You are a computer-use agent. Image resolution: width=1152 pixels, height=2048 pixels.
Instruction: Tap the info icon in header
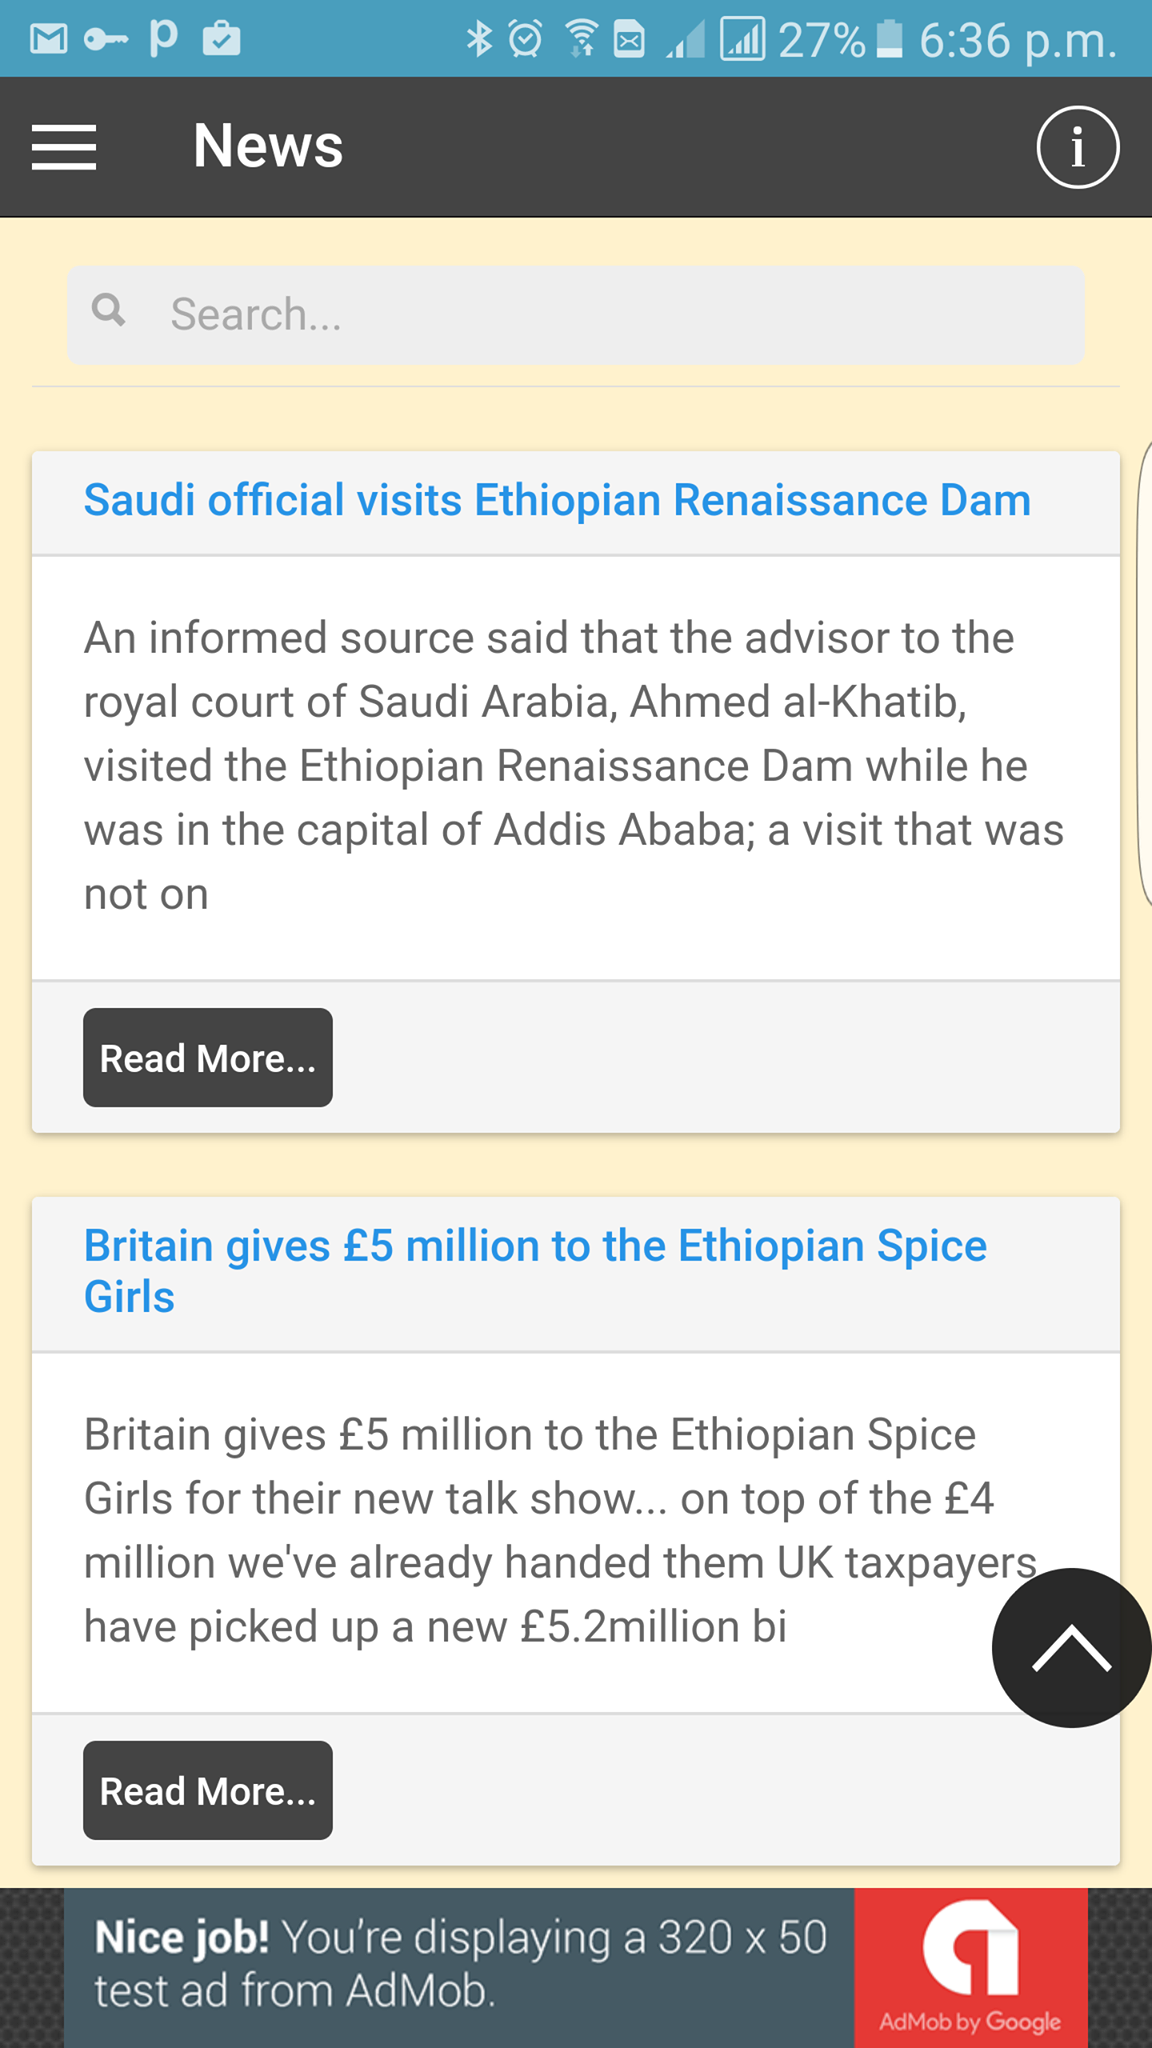point(1077,147)
